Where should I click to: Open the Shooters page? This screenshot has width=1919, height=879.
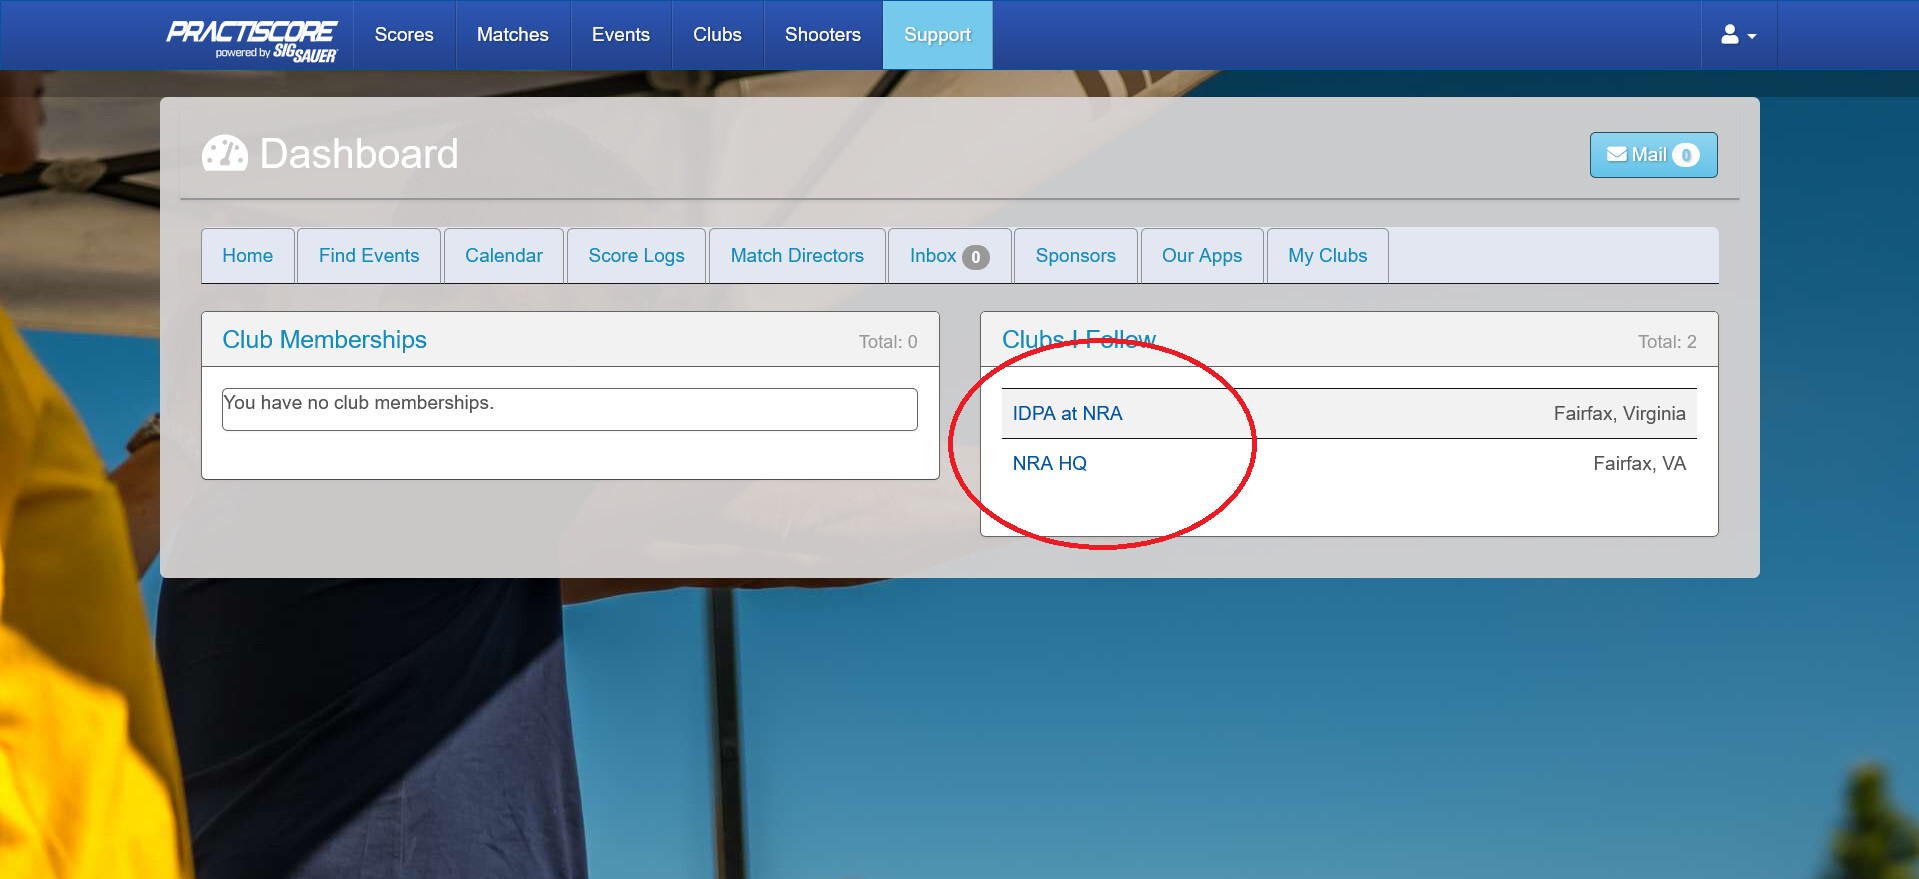[x=823, y=35]
